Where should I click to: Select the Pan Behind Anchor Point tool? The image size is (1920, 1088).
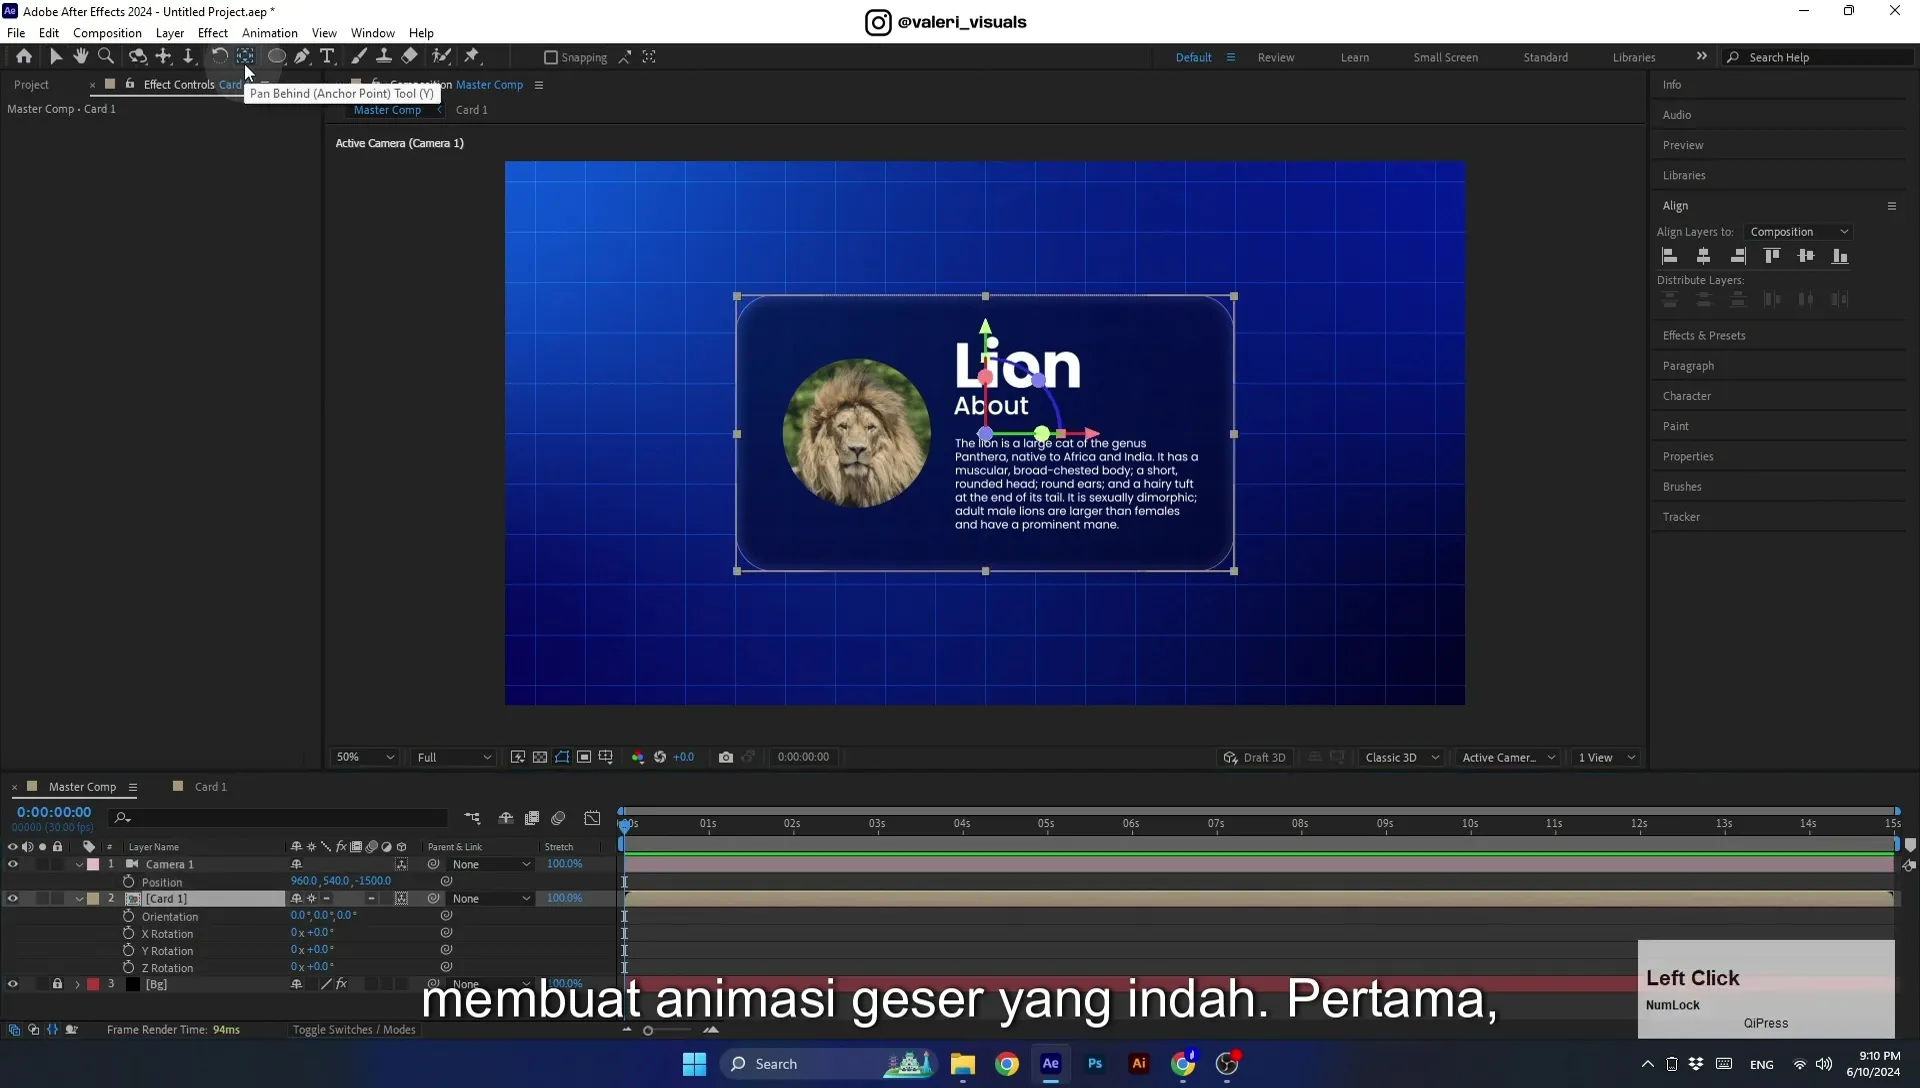click(245, 57)
